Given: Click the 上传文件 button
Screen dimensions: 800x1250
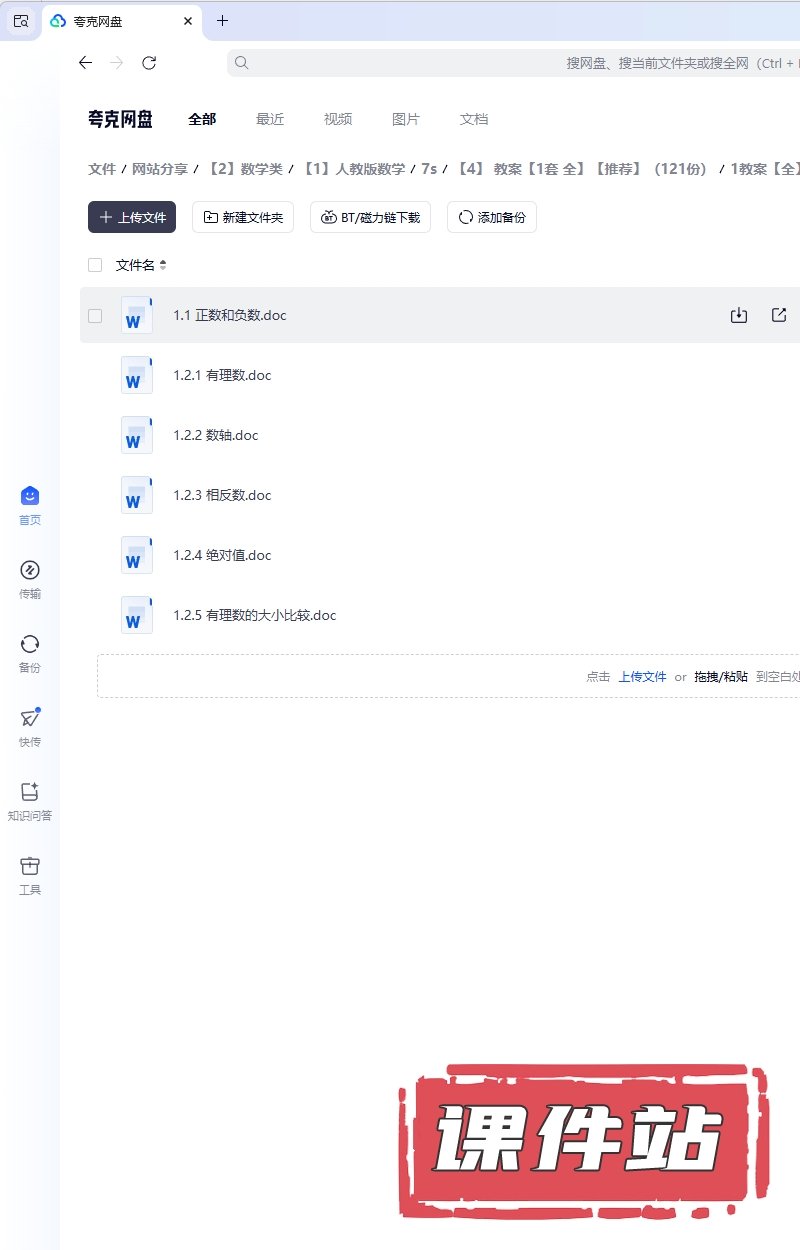Looking at the screenshot, I should point(132,217).
